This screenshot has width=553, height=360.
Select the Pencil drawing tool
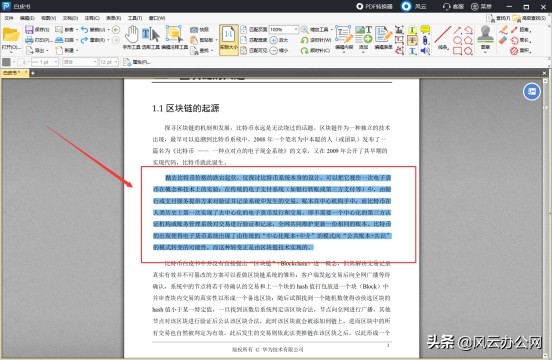click(x=504, y=30)
